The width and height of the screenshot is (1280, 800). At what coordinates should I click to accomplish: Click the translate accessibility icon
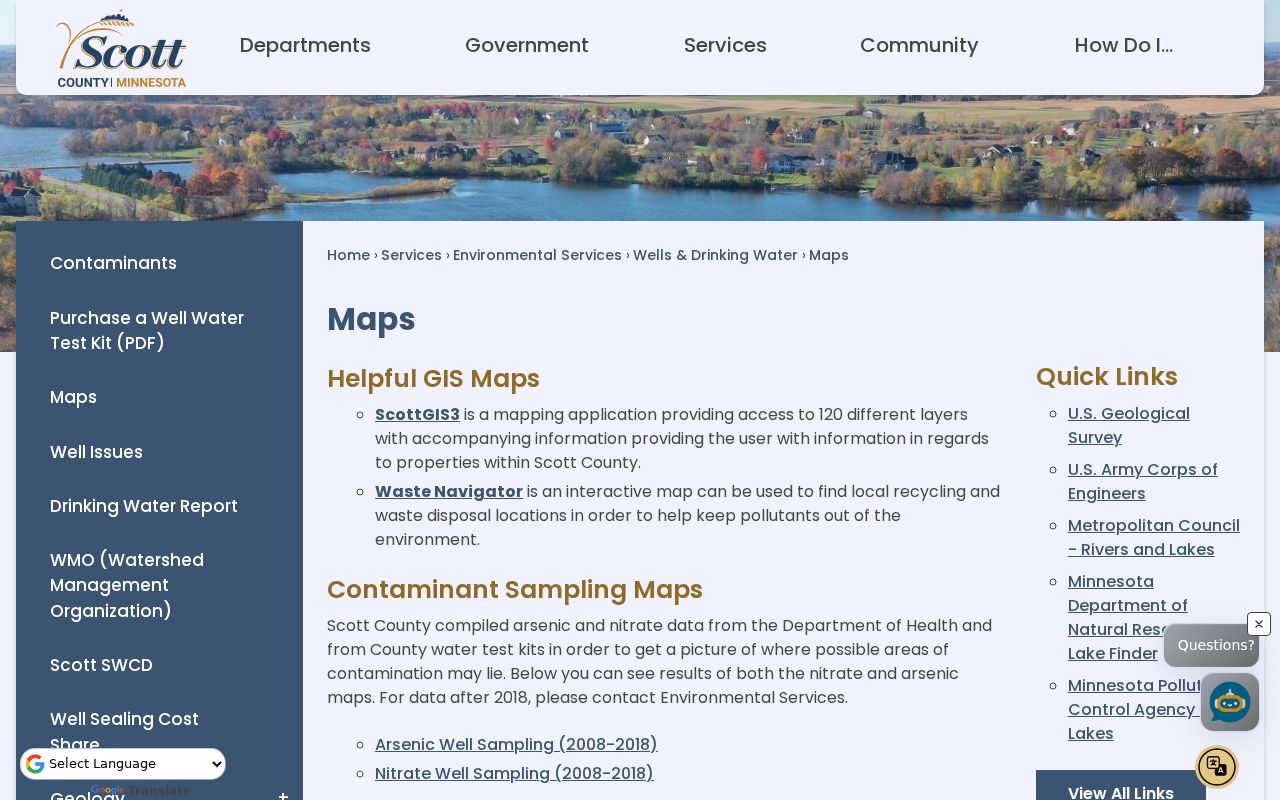coord(1217,767)
